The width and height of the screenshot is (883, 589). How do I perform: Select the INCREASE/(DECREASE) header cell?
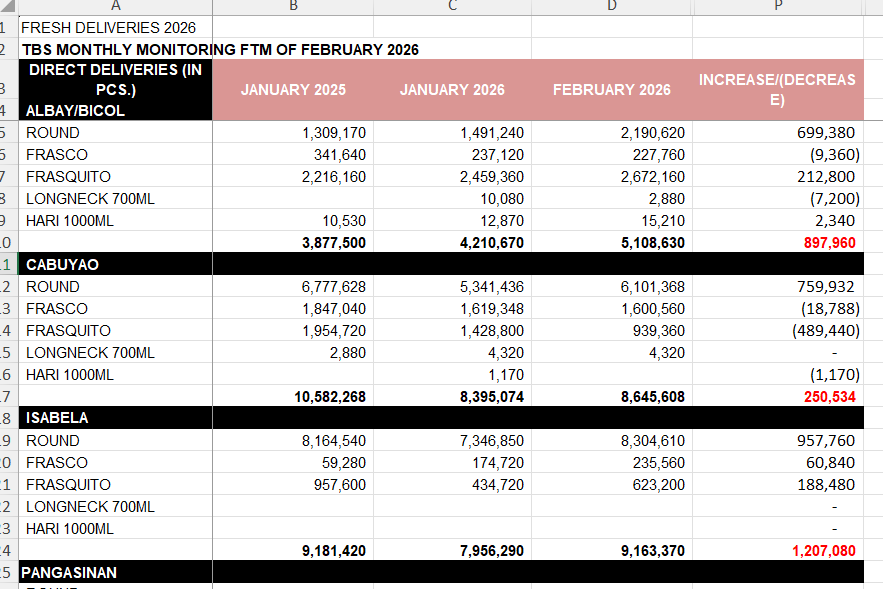[x=778, y=90]
